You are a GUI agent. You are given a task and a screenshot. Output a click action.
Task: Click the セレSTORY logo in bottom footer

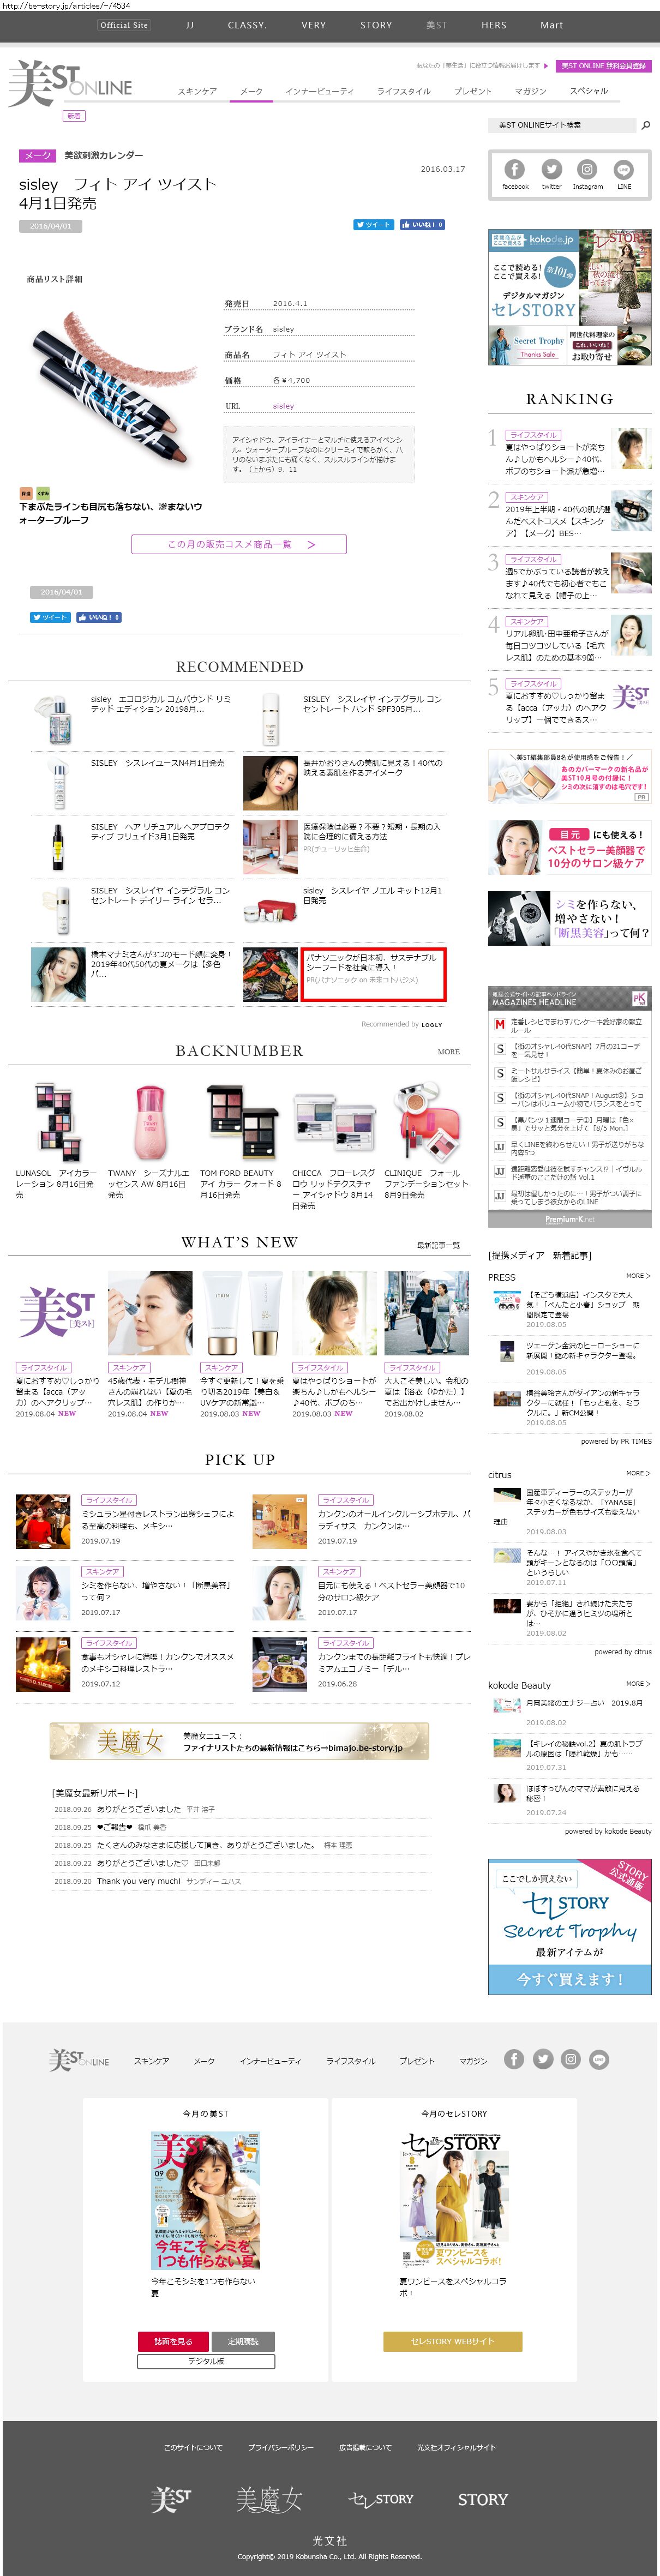[381, 2499]
